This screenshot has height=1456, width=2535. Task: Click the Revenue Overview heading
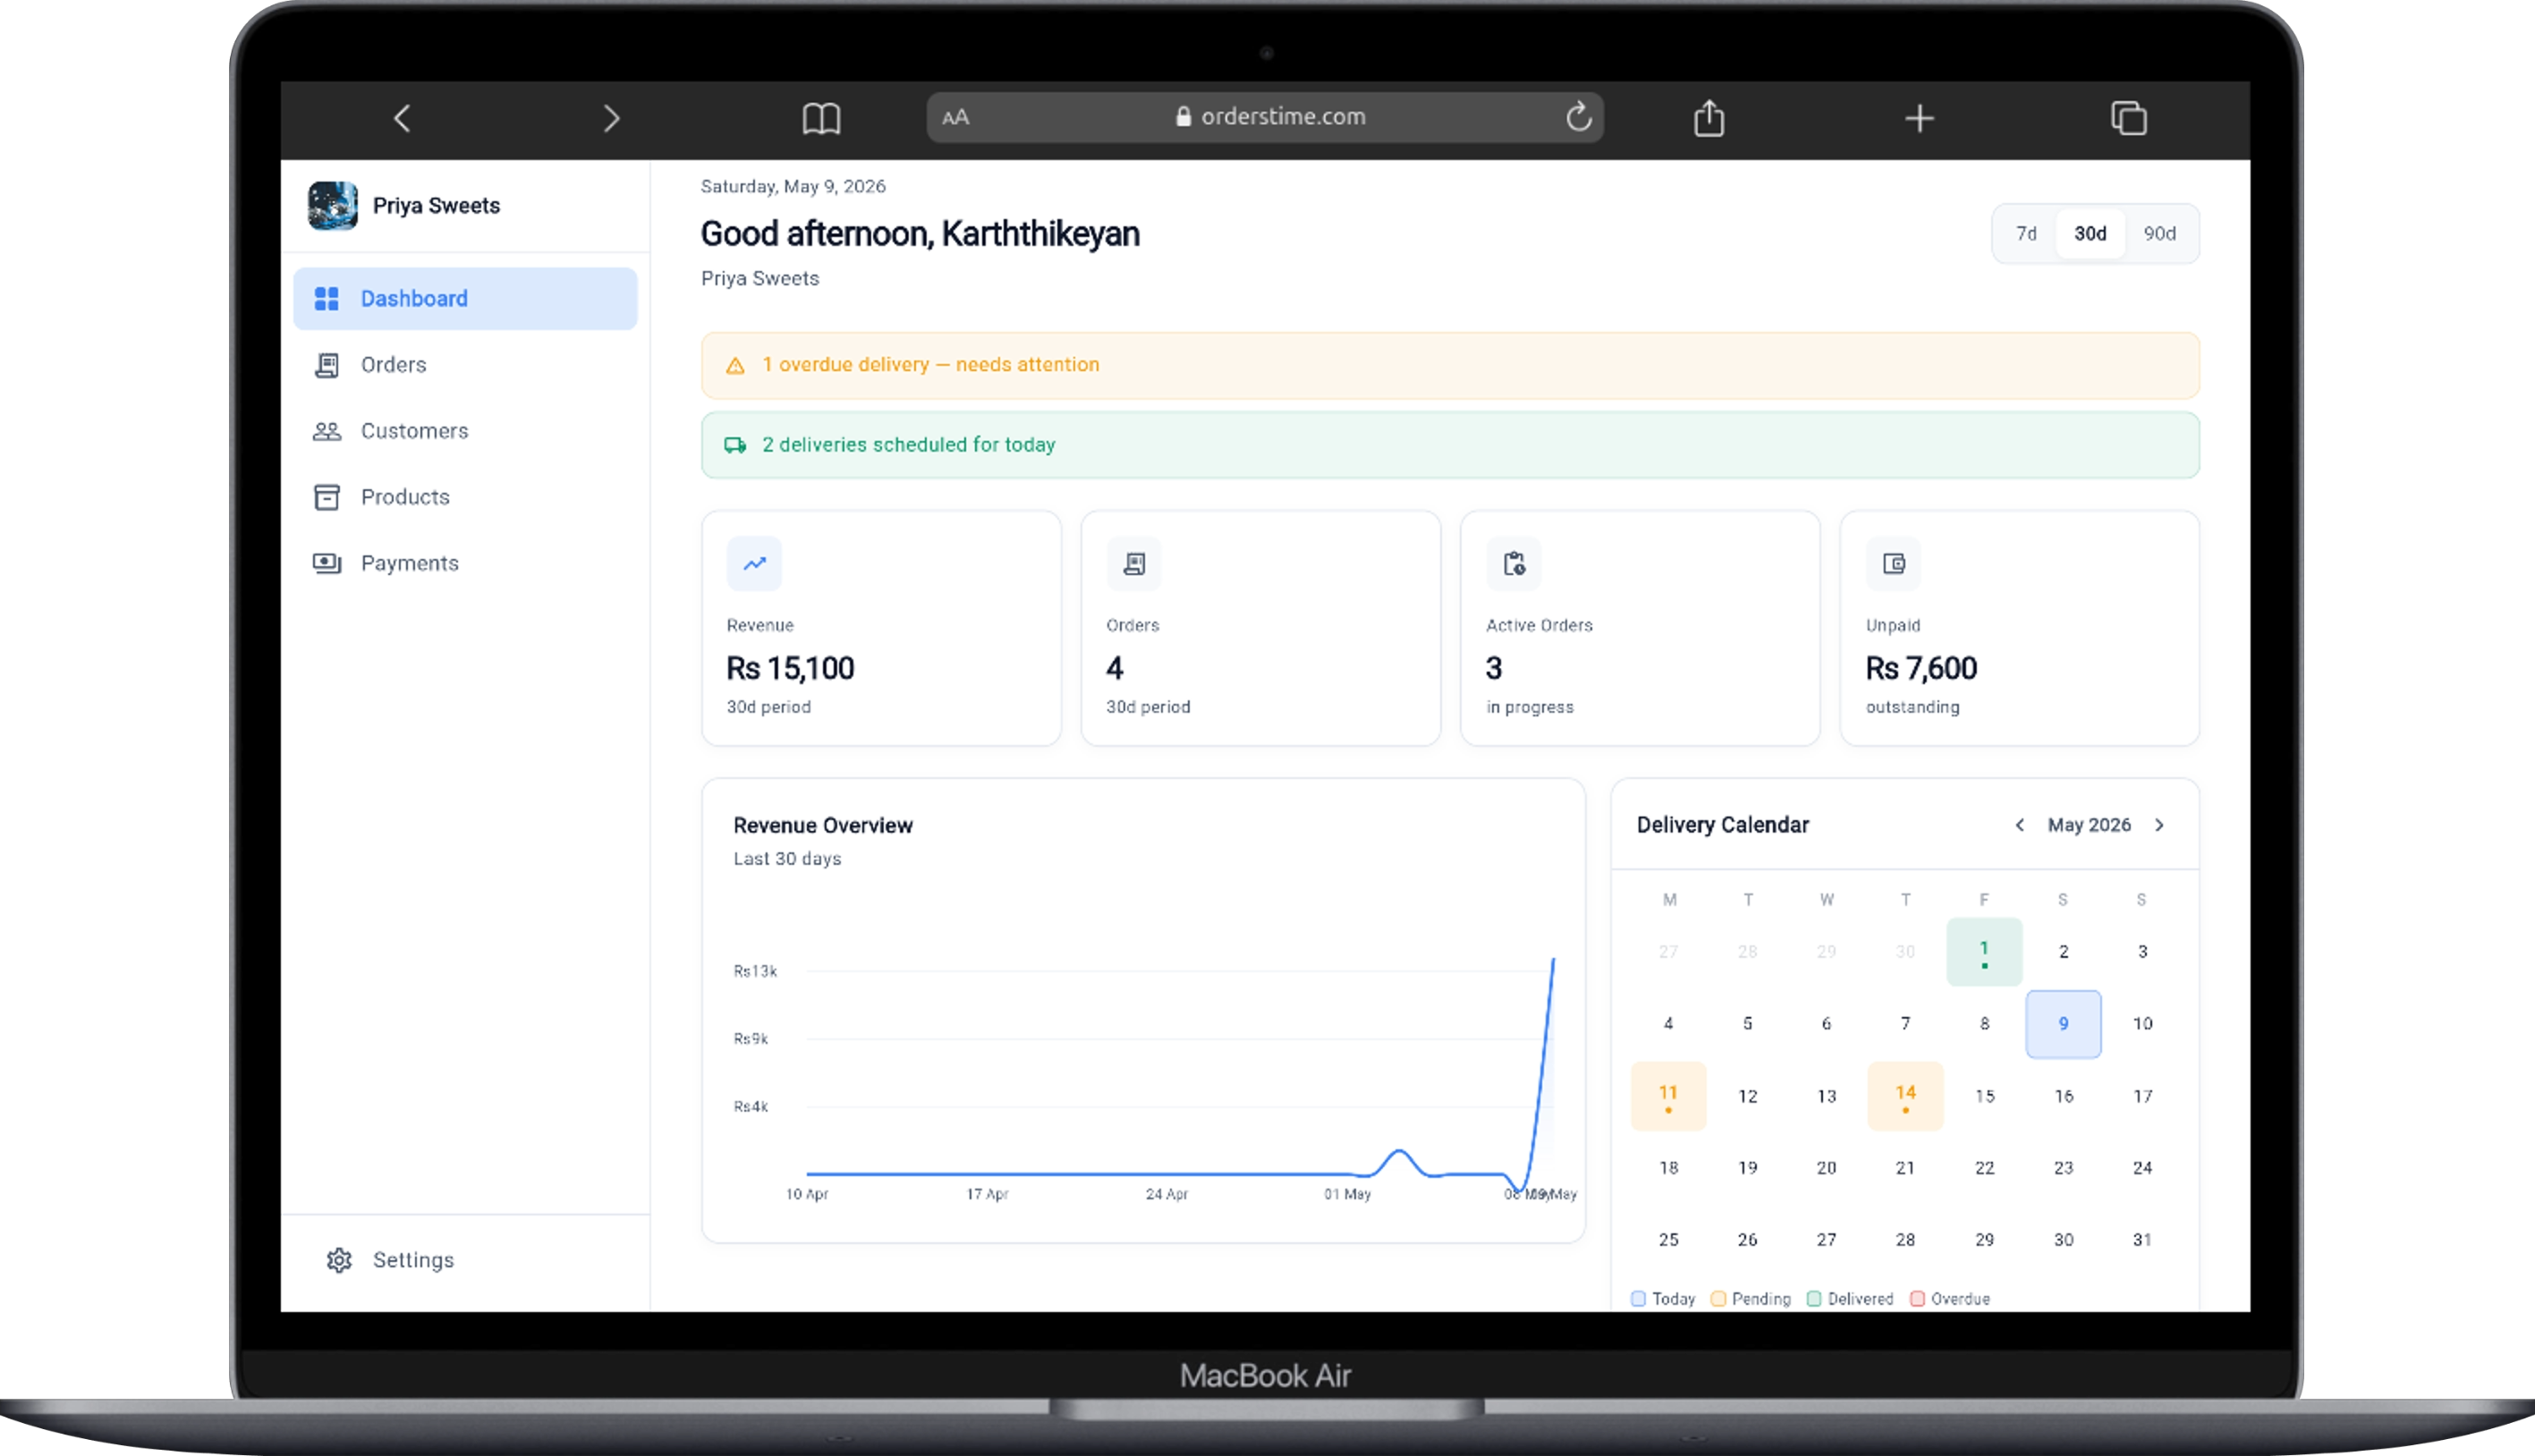(x=823, y=825)
